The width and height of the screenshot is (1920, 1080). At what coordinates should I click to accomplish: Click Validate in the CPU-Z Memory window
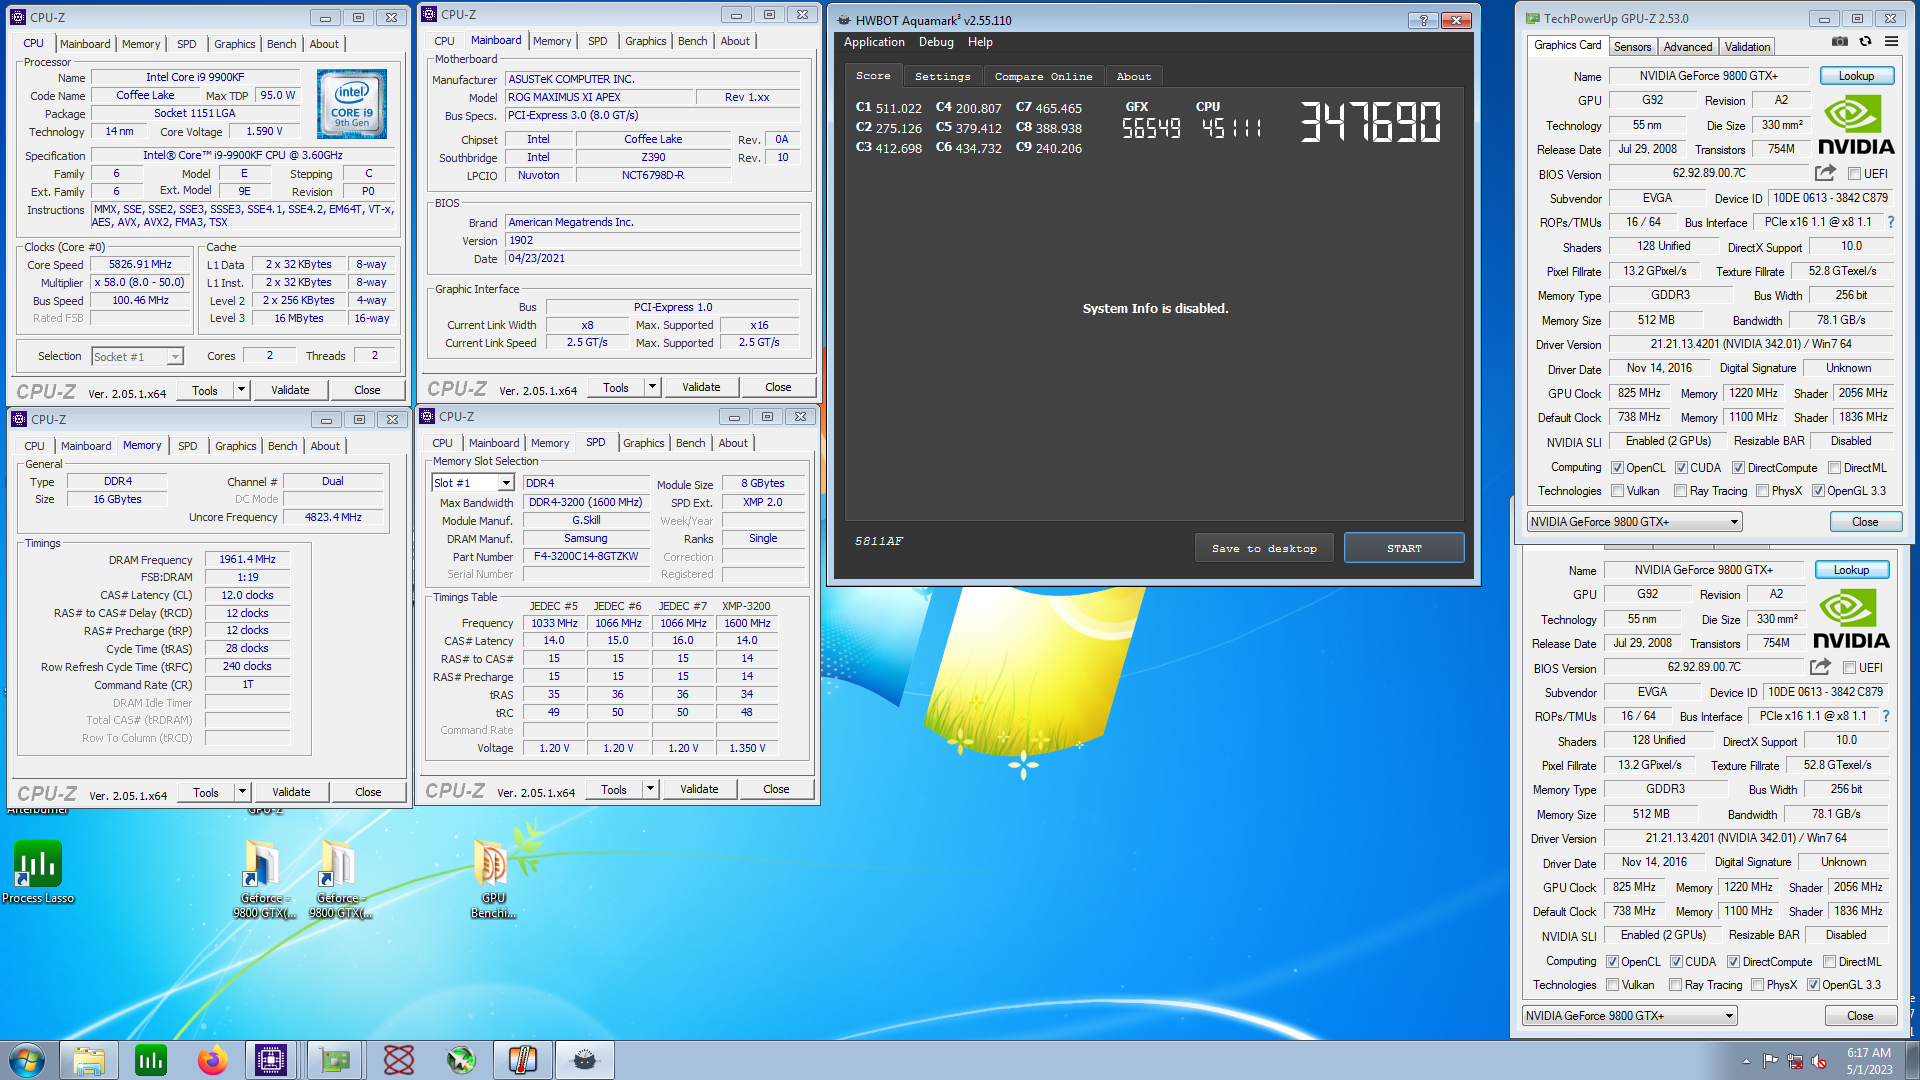pyautogui.click(x=291, y=792)
